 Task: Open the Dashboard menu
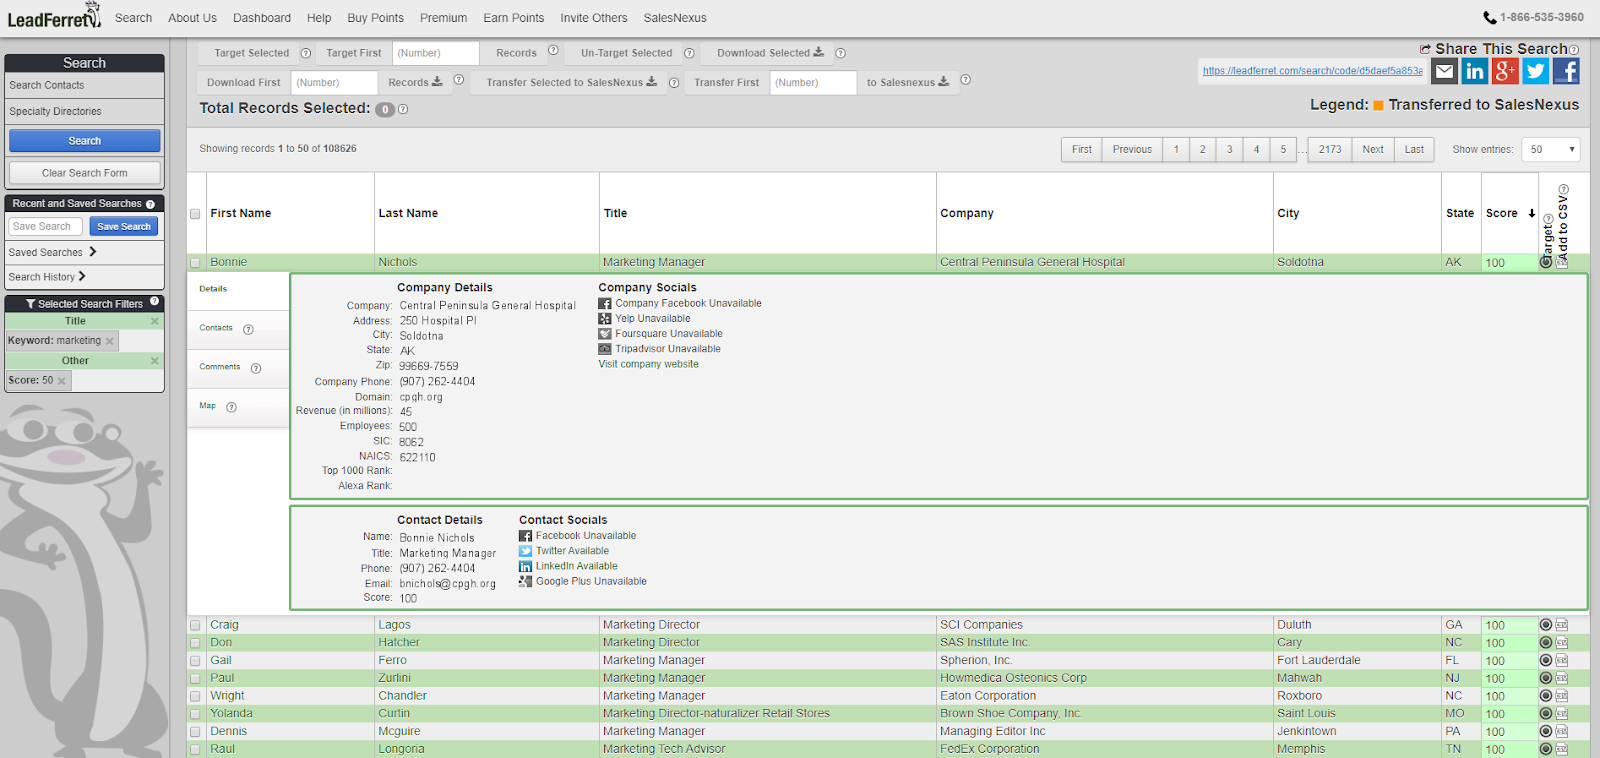pyautogui.click(x=262, y=18)
